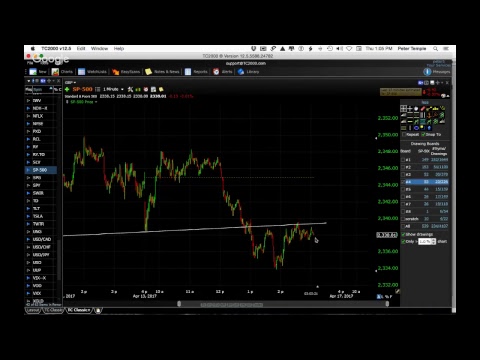This screenshot has height=360, width=480.
Task: Click the percent threshold stepper arrows
Action: point(433,241)
